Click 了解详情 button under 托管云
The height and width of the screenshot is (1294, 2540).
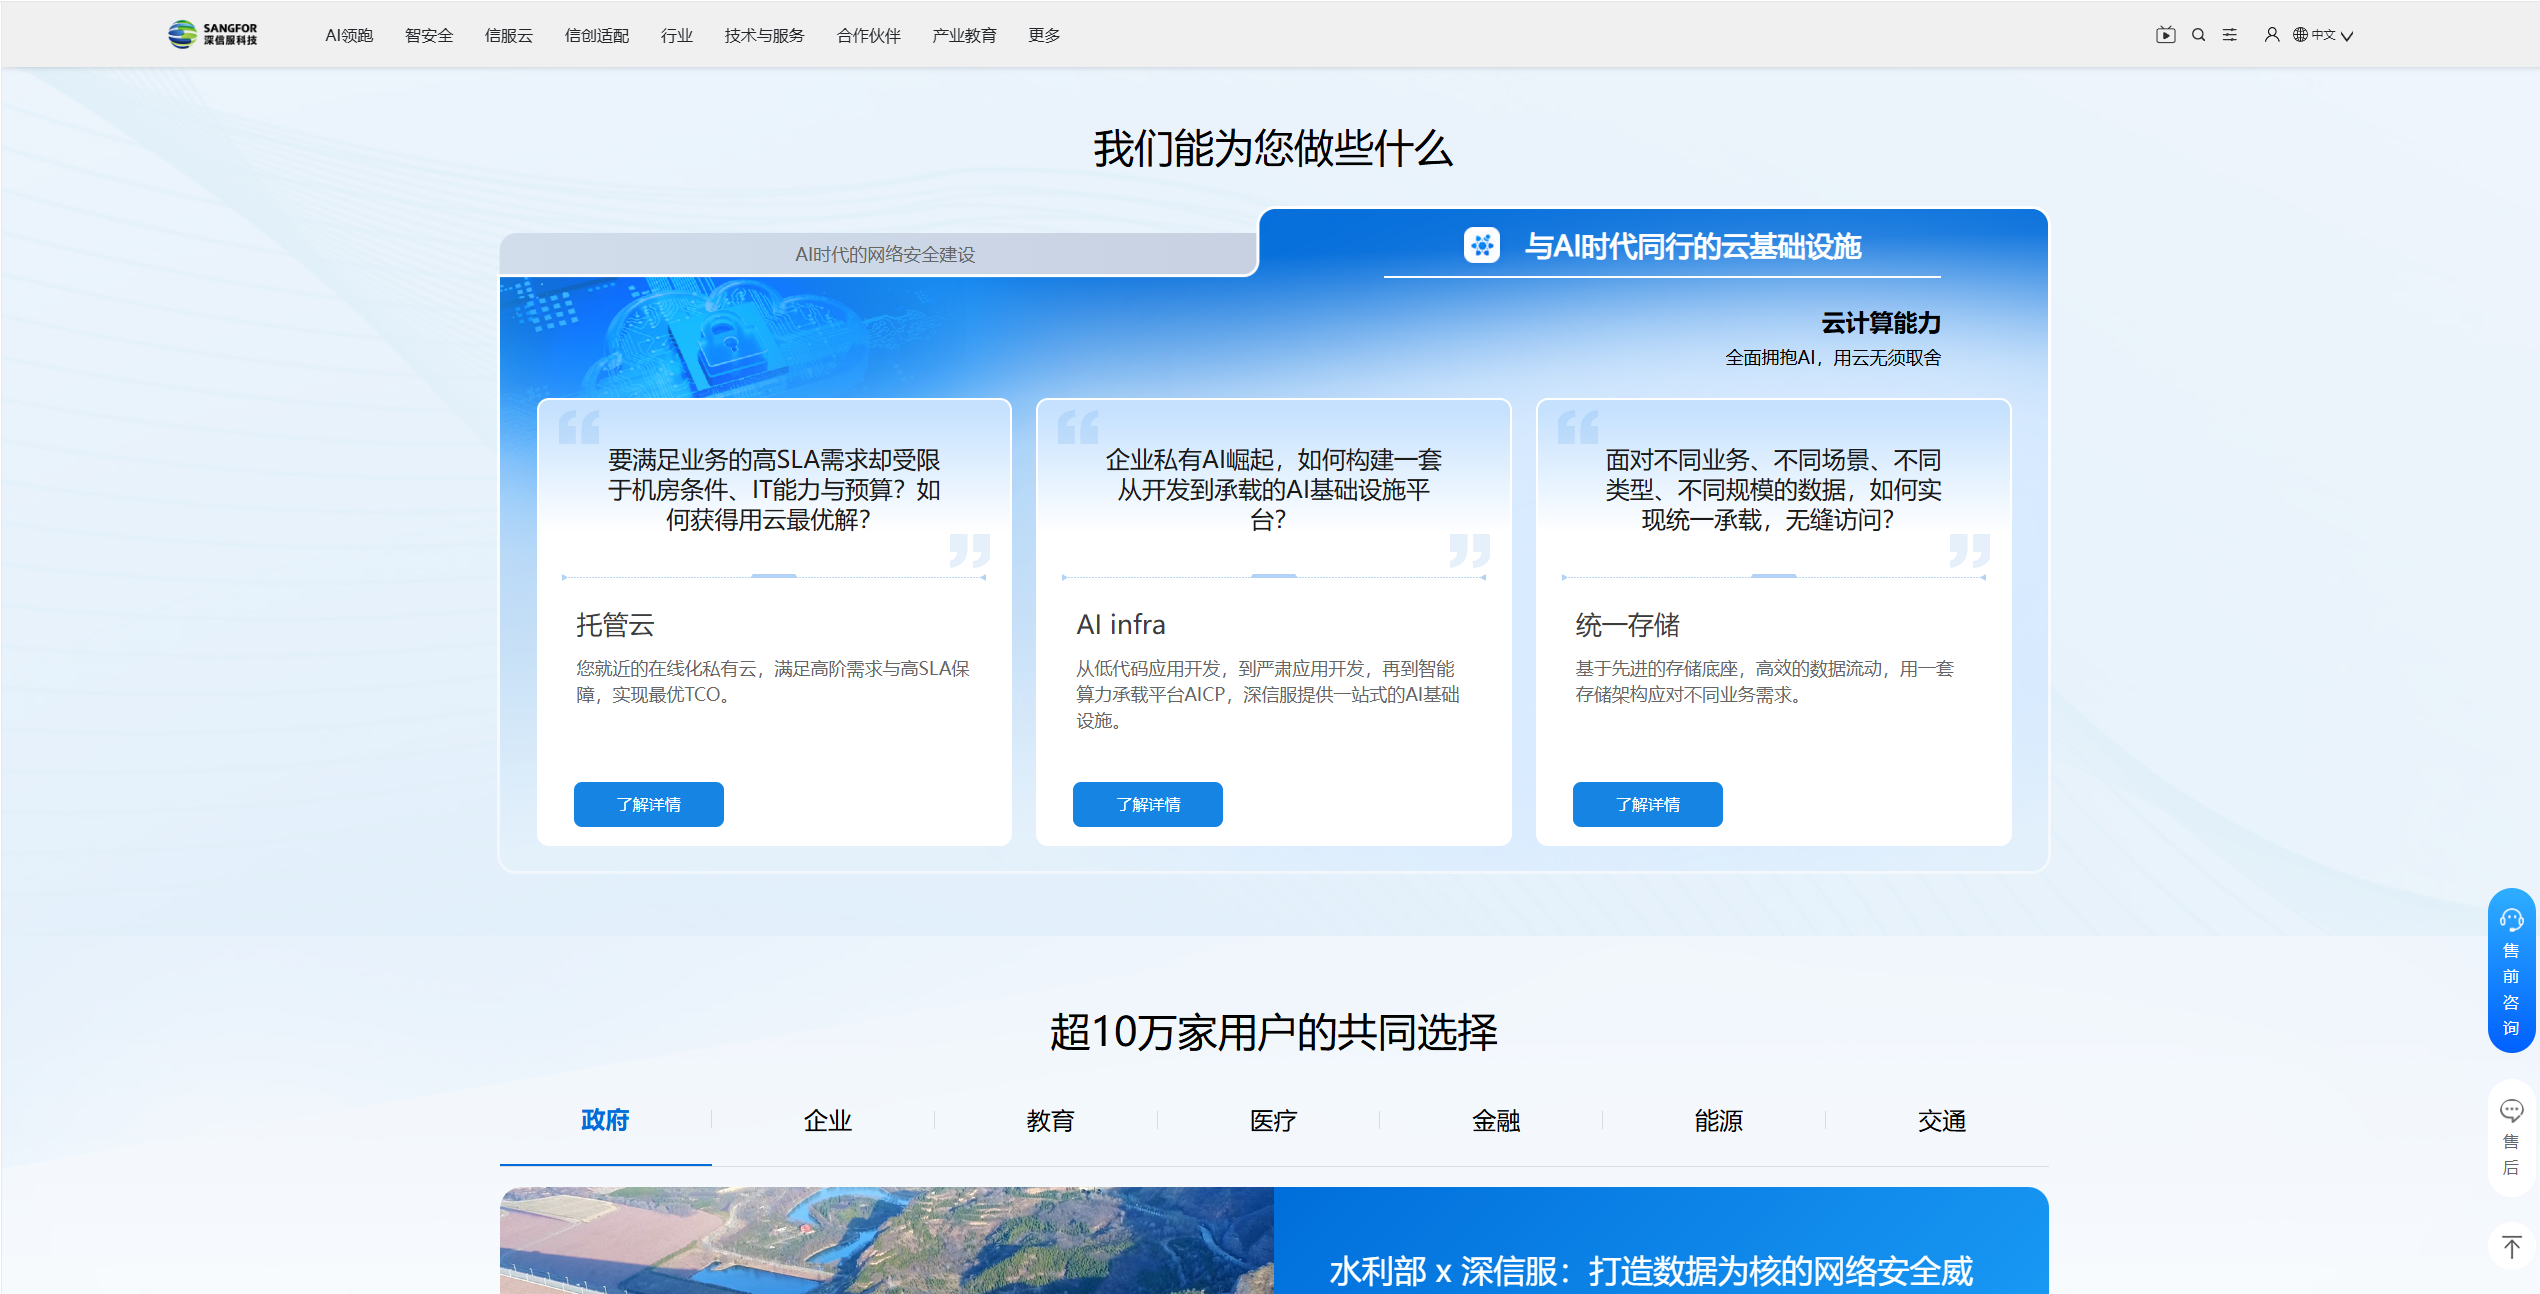(x=648, y=804)
